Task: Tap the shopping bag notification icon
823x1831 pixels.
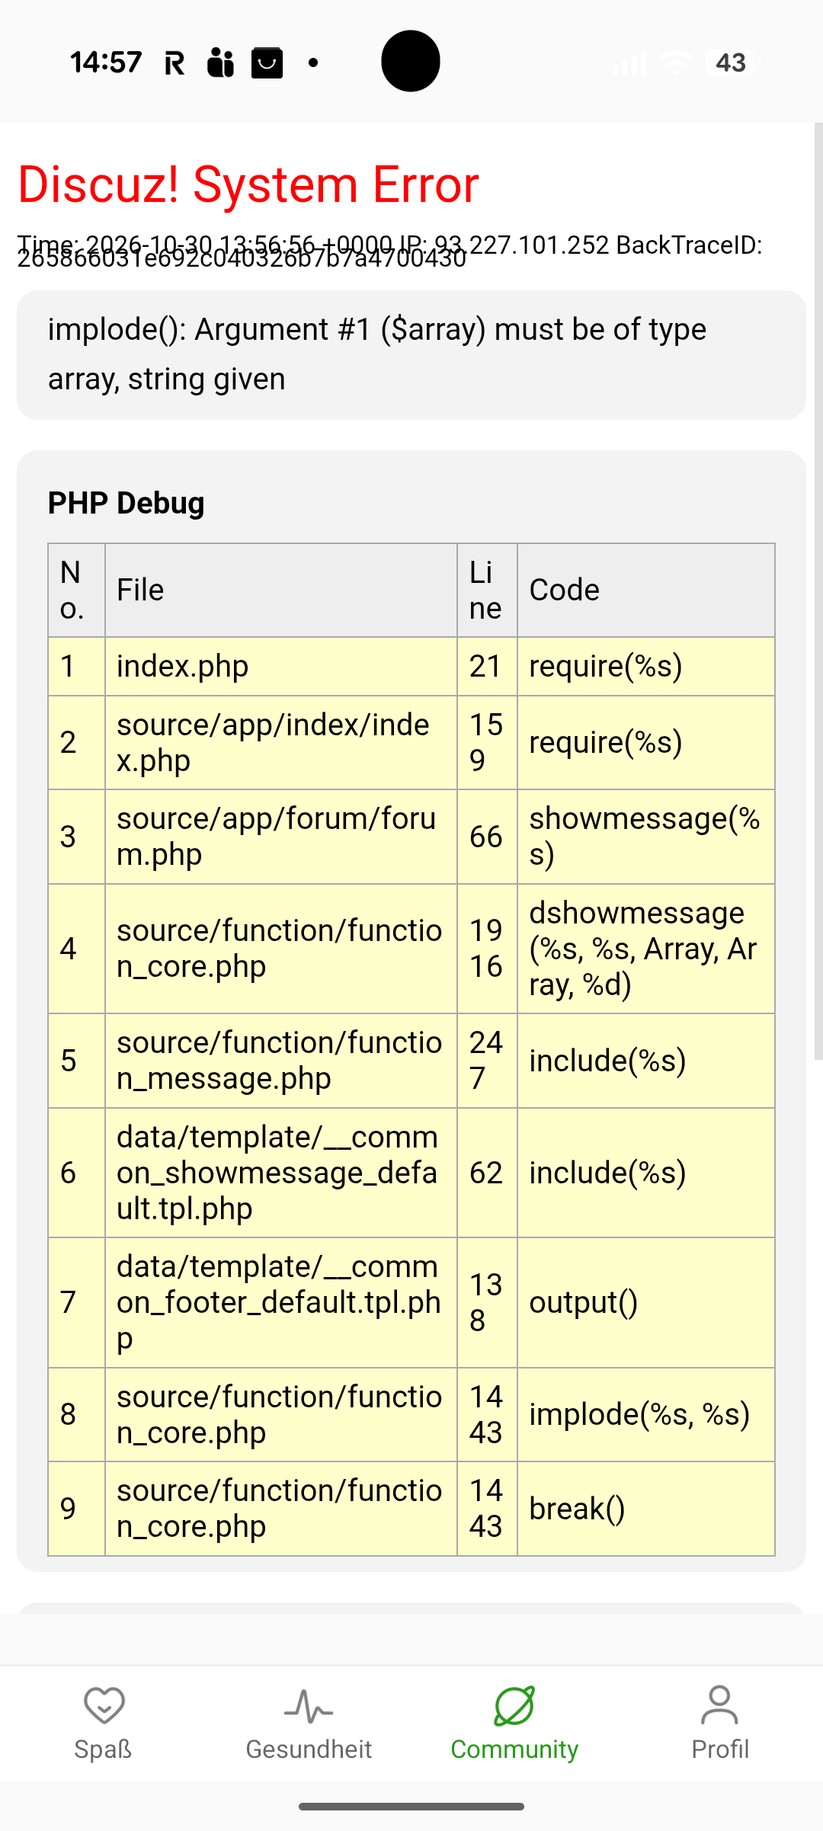Action: (x=267, y=63)
